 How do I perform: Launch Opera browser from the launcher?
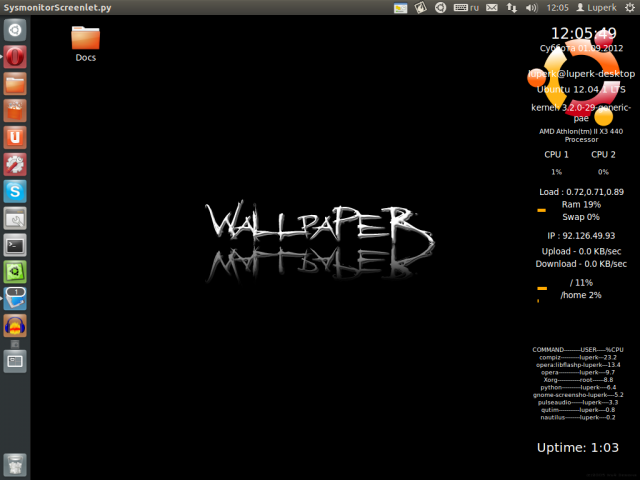[x=15, y=57]
